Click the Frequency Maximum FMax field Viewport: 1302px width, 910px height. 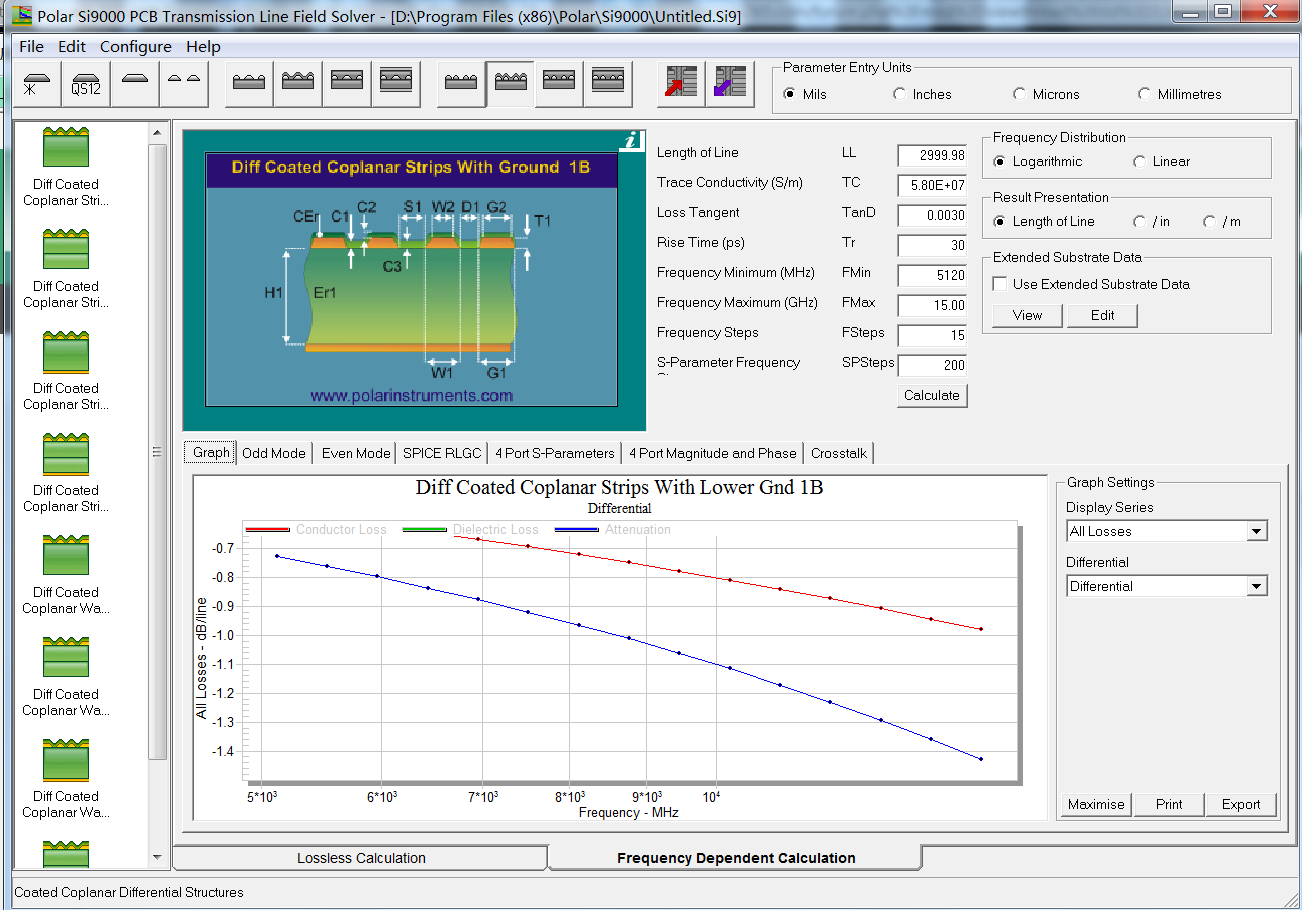[932, 305]
